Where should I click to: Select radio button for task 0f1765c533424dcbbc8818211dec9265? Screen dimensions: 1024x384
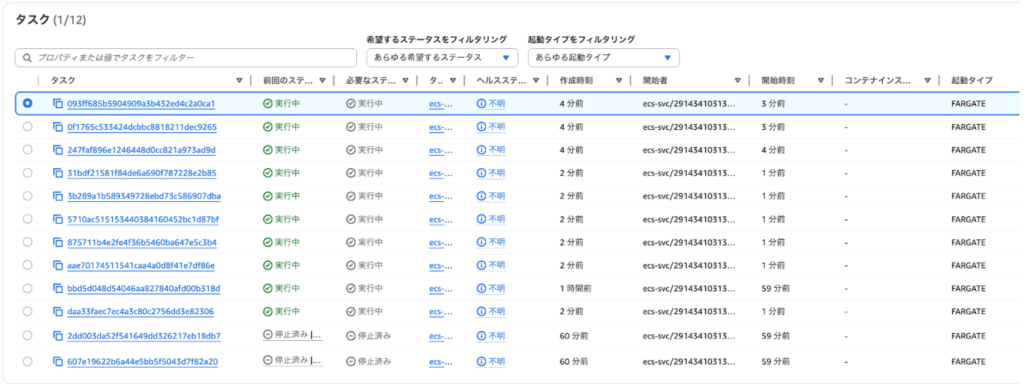click(27, 127)
